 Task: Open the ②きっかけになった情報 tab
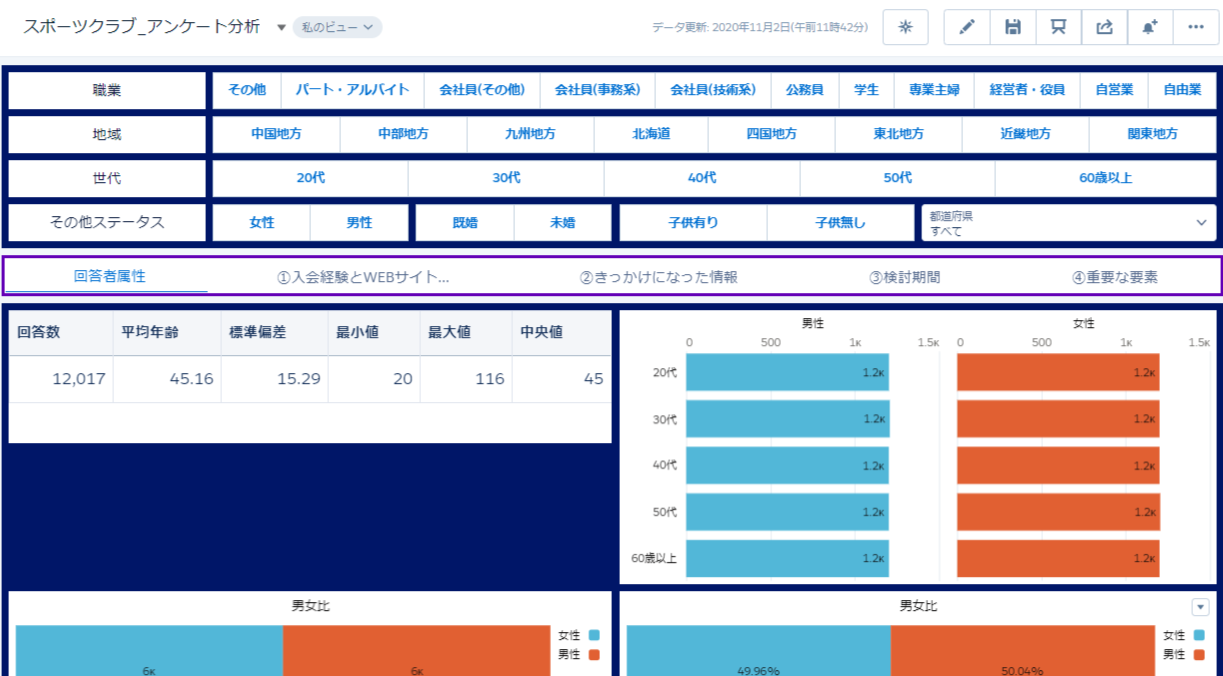pyautogui.click(x=658, y=277)
